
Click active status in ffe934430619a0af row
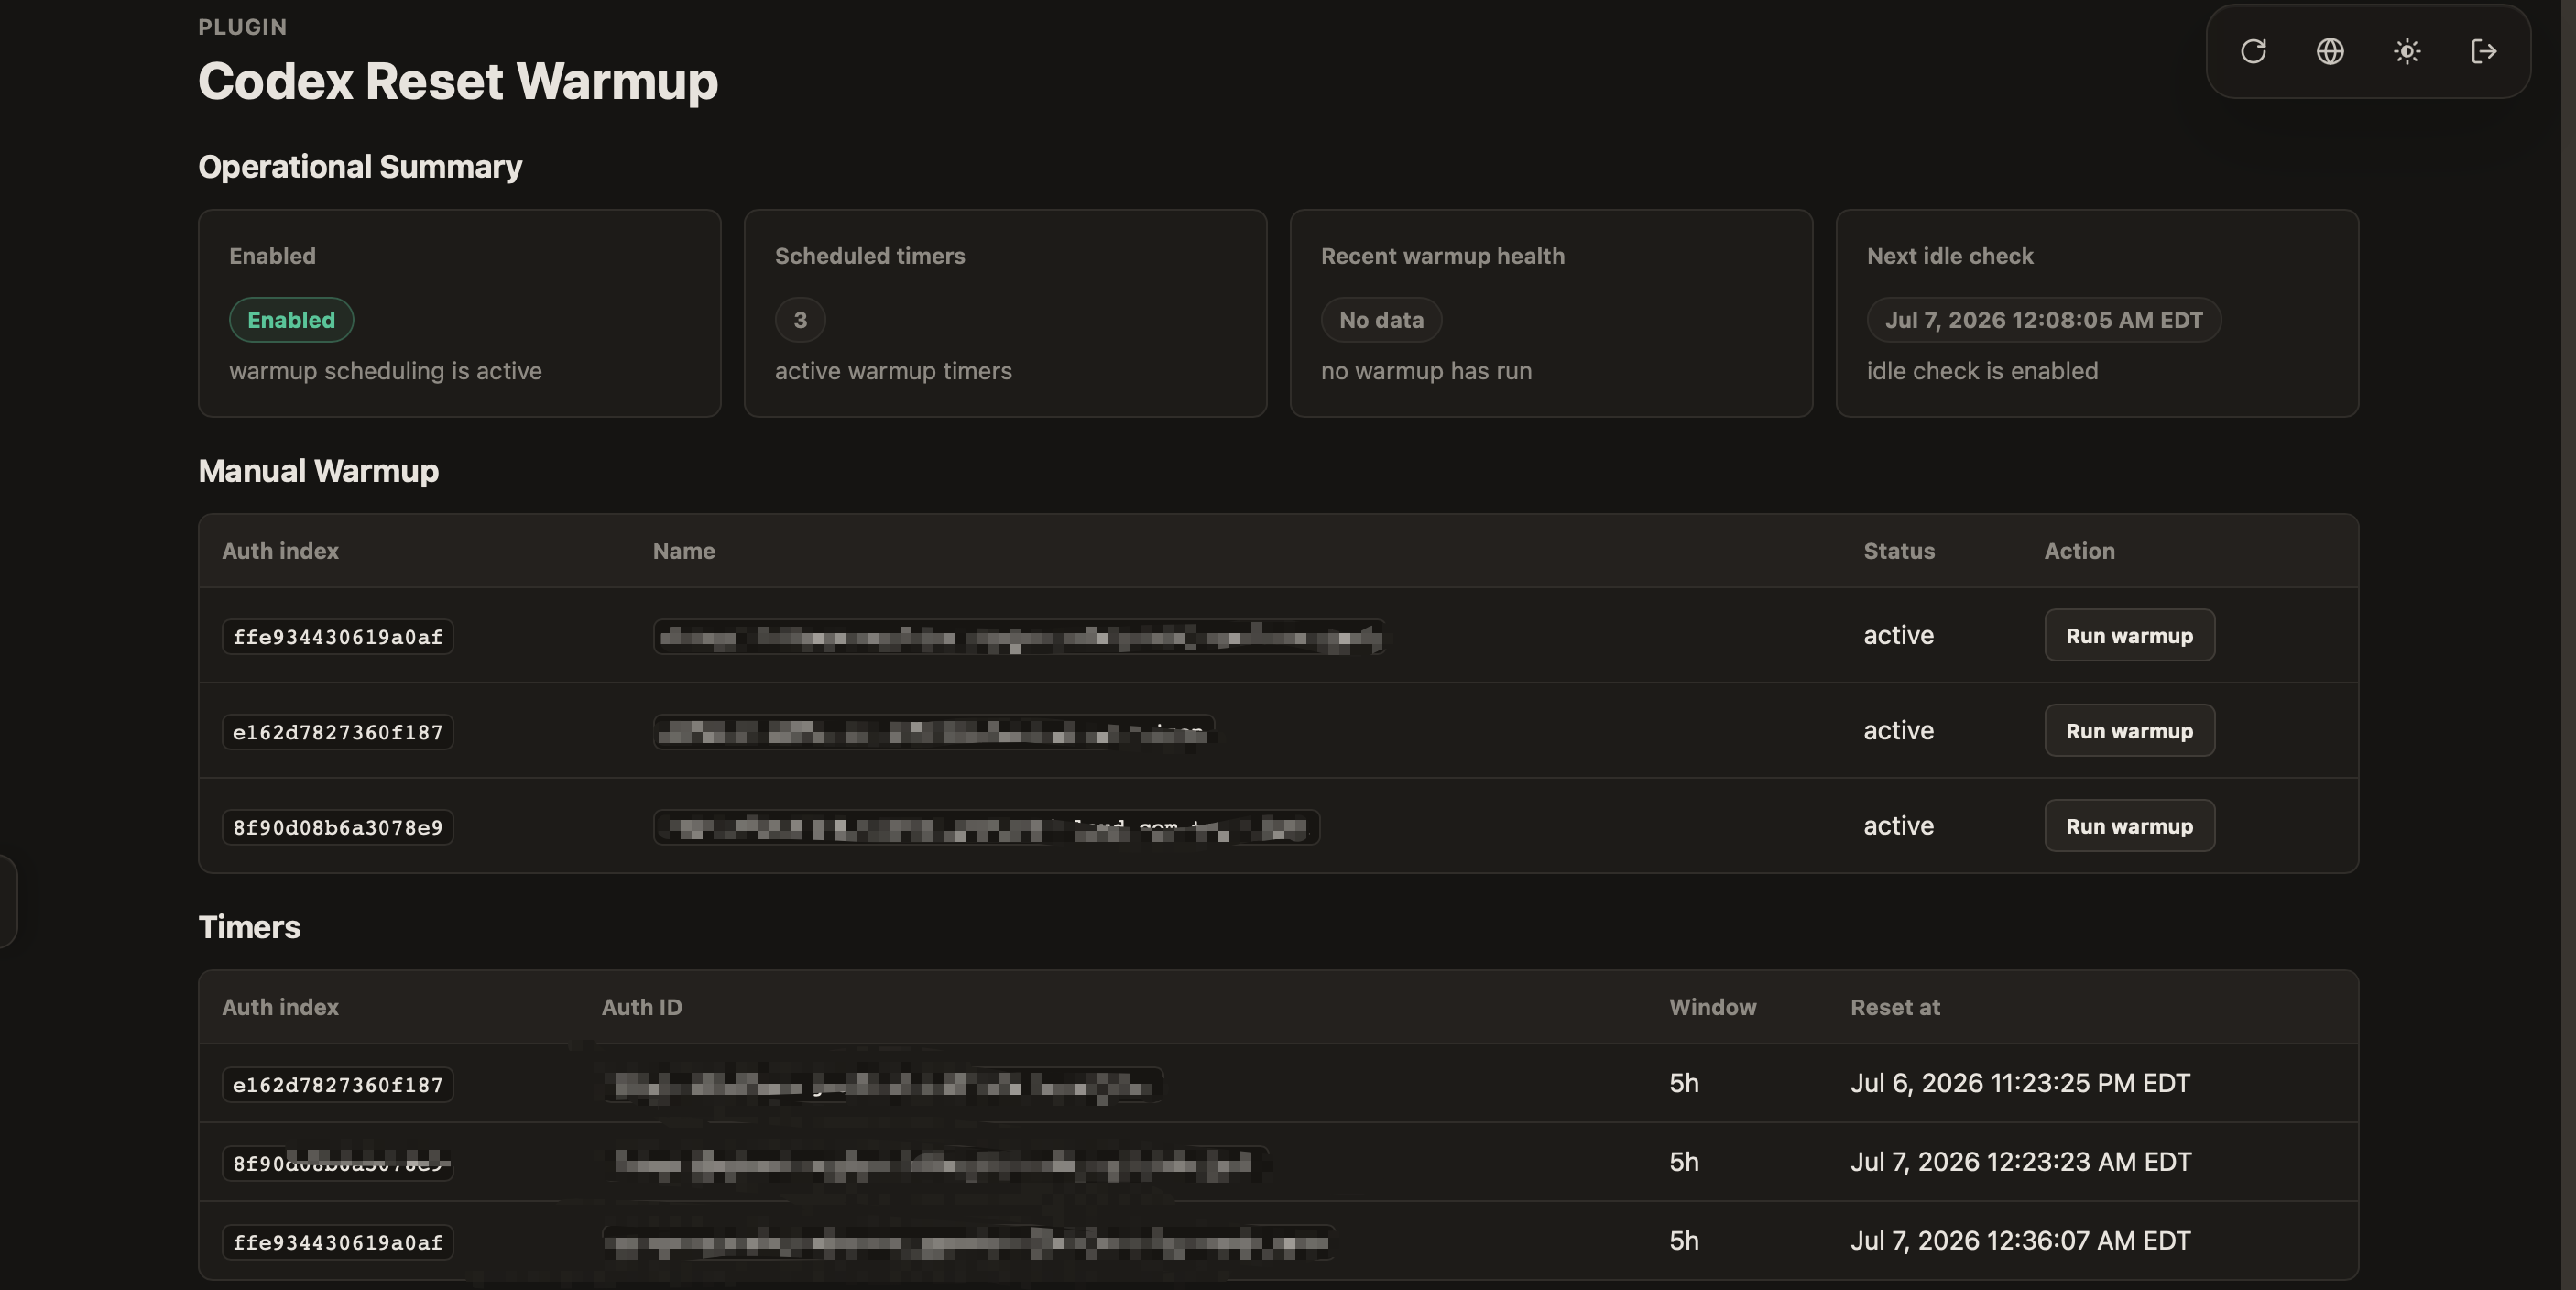1898,635
